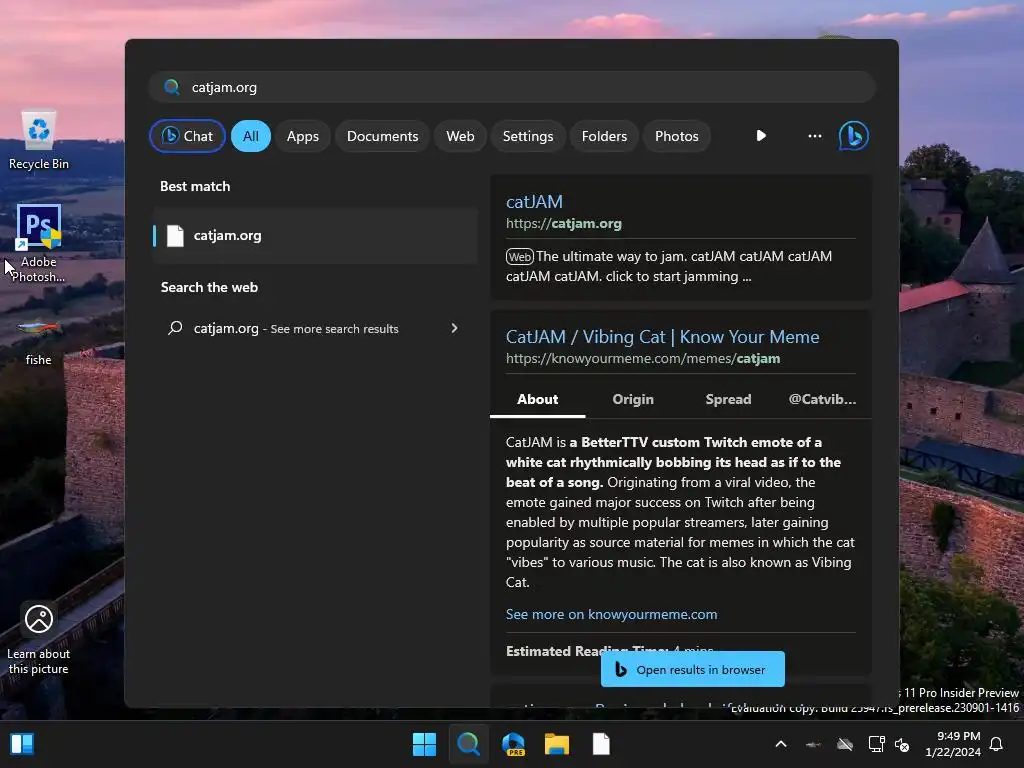This screenshot has width=1024, height=768.
Task: Filter results by Folders
Action: [604, 136]
